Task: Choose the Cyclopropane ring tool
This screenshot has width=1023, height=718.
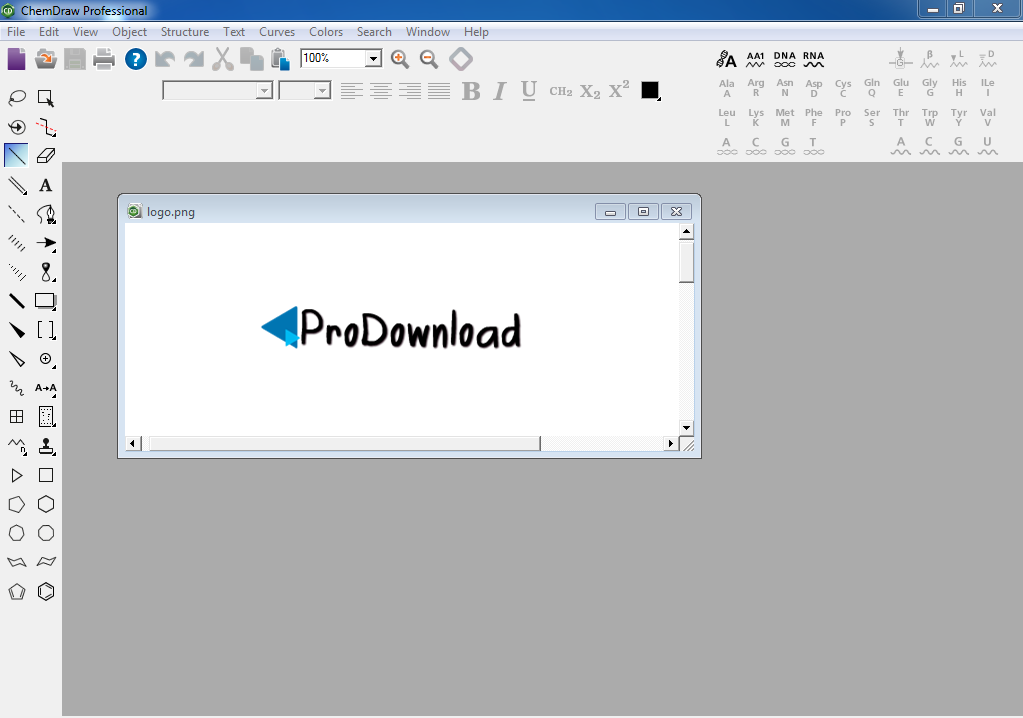Action: [x=16, y=475]
